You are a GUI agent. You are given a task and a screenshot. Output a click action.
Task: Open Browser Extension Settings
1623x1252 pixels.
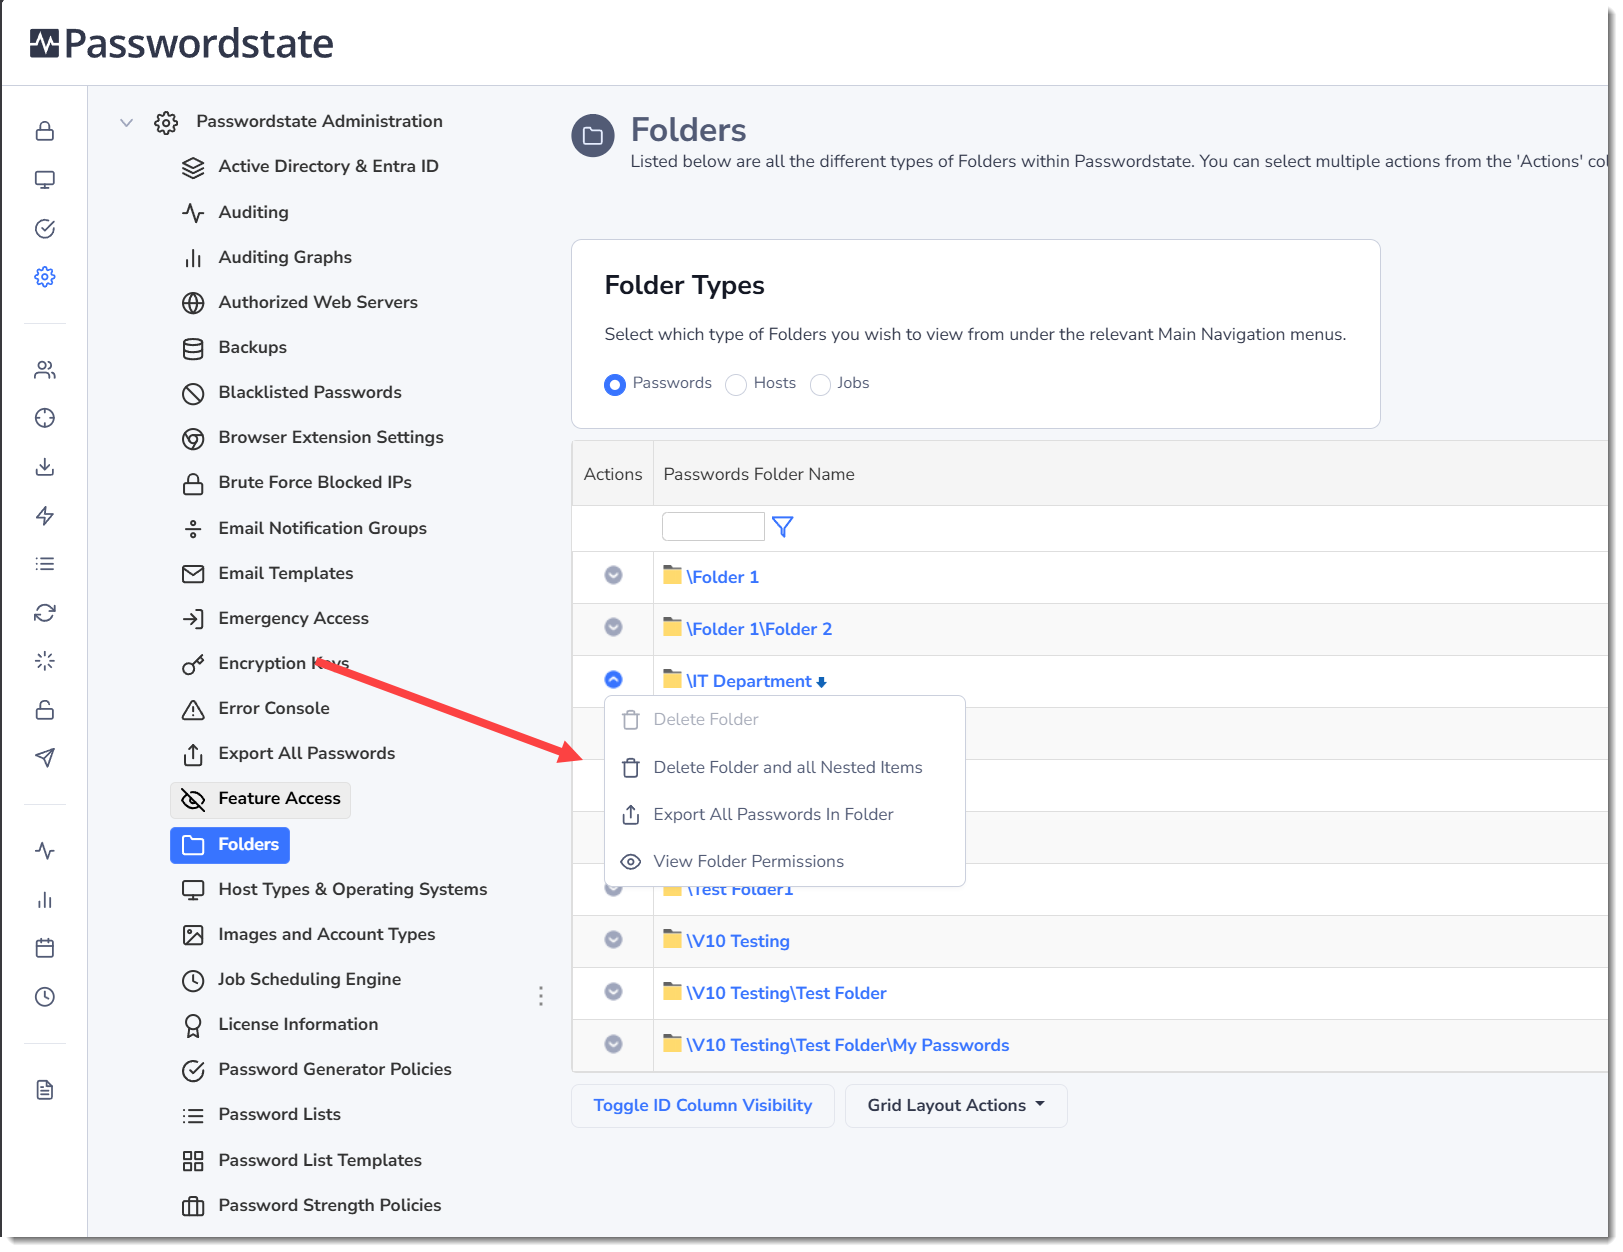pos(313,438)
